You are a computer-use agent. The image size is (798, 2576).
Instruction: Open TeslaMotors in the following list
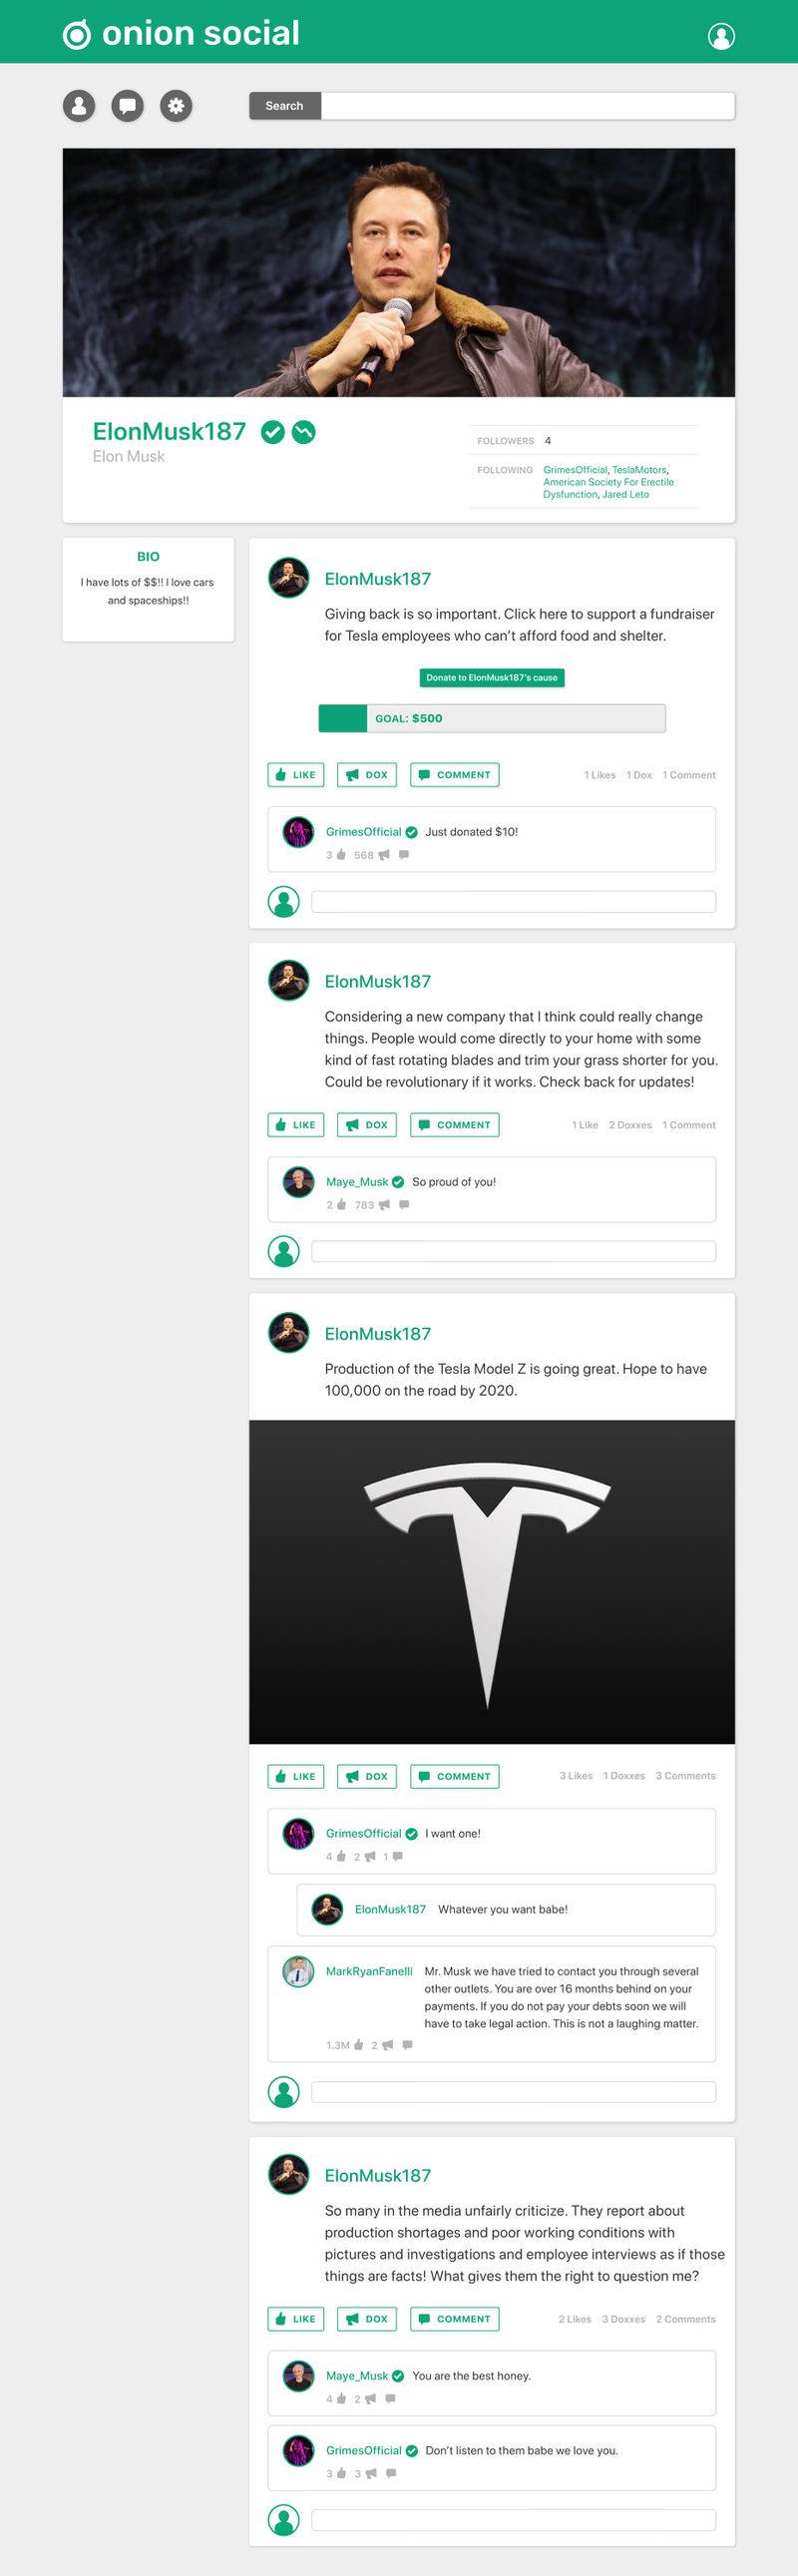coord(639,470)
